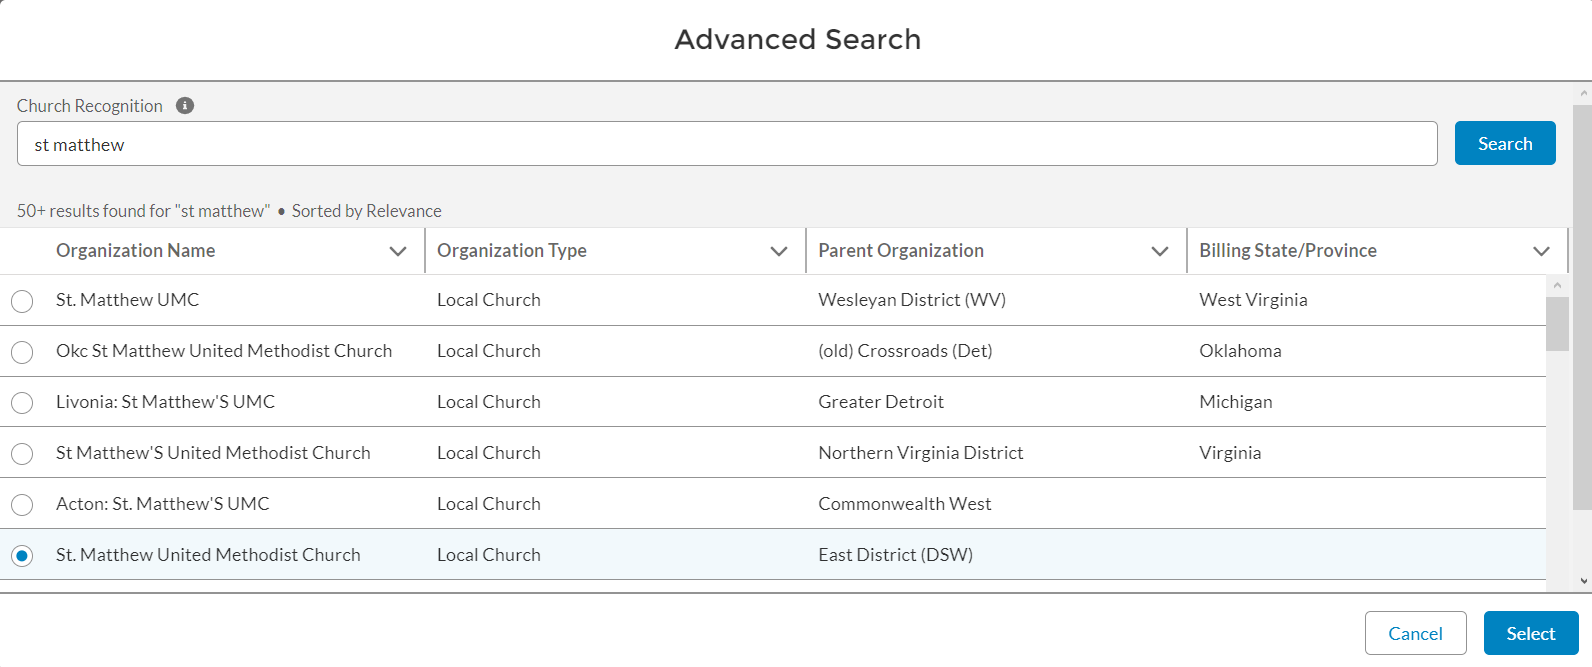Screen dimensions: 1592x667
Task: Expand Parent Organization column menu chevron
Action: point(1160,251)
